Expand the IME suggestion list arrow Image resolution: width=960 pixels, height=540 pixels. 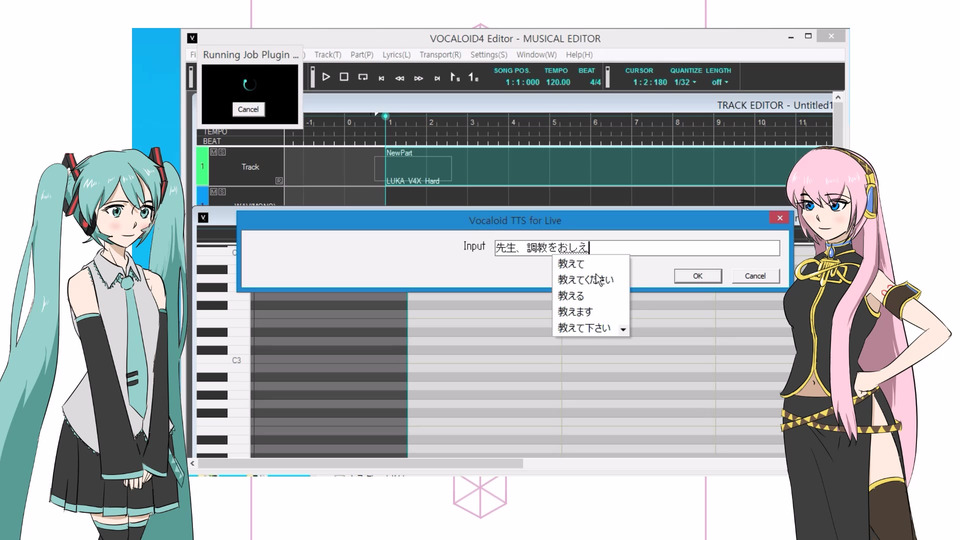623,329
